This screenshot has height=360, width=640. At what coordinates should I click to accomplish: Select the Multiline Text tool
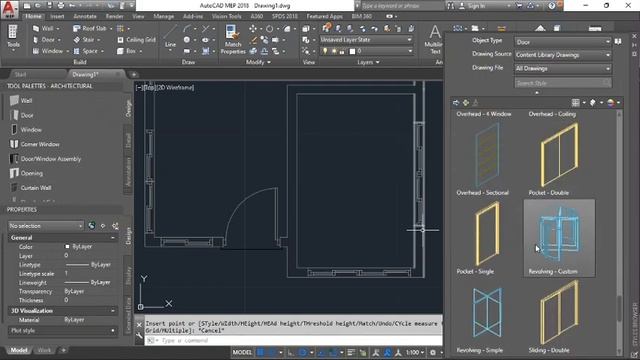(x=433, y=40)
